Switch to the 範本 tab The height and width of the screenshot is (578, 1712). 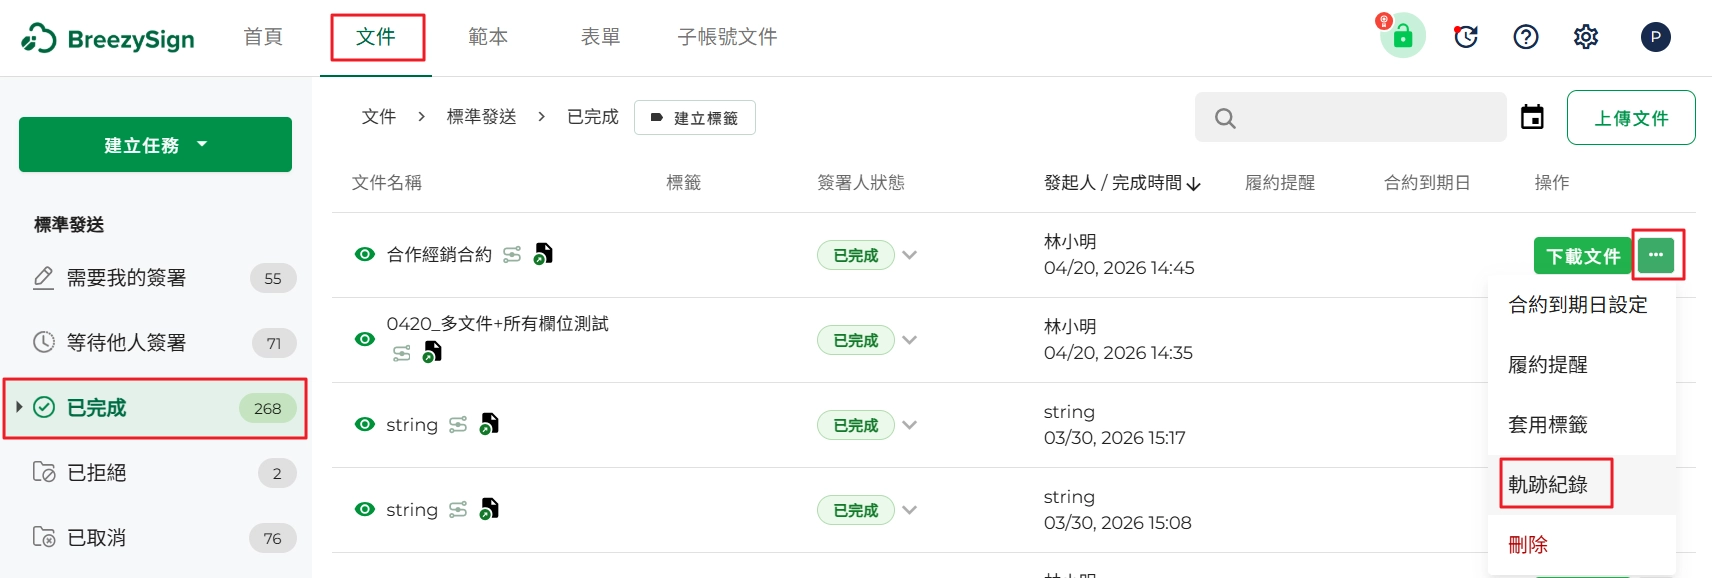(488, 37)
